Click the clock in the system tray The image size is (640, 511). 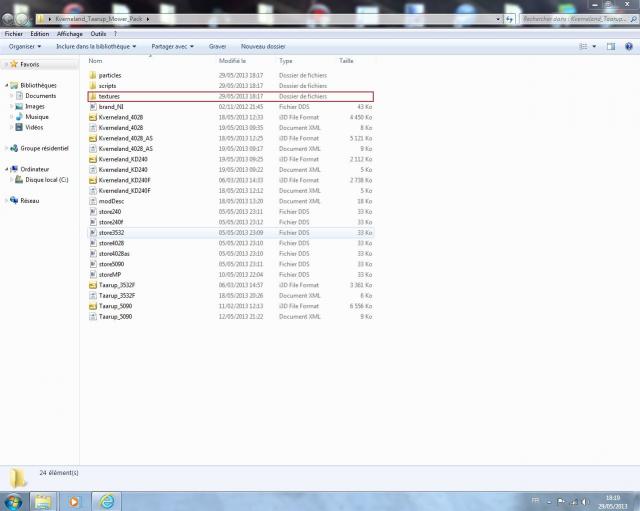click(613, 502)
